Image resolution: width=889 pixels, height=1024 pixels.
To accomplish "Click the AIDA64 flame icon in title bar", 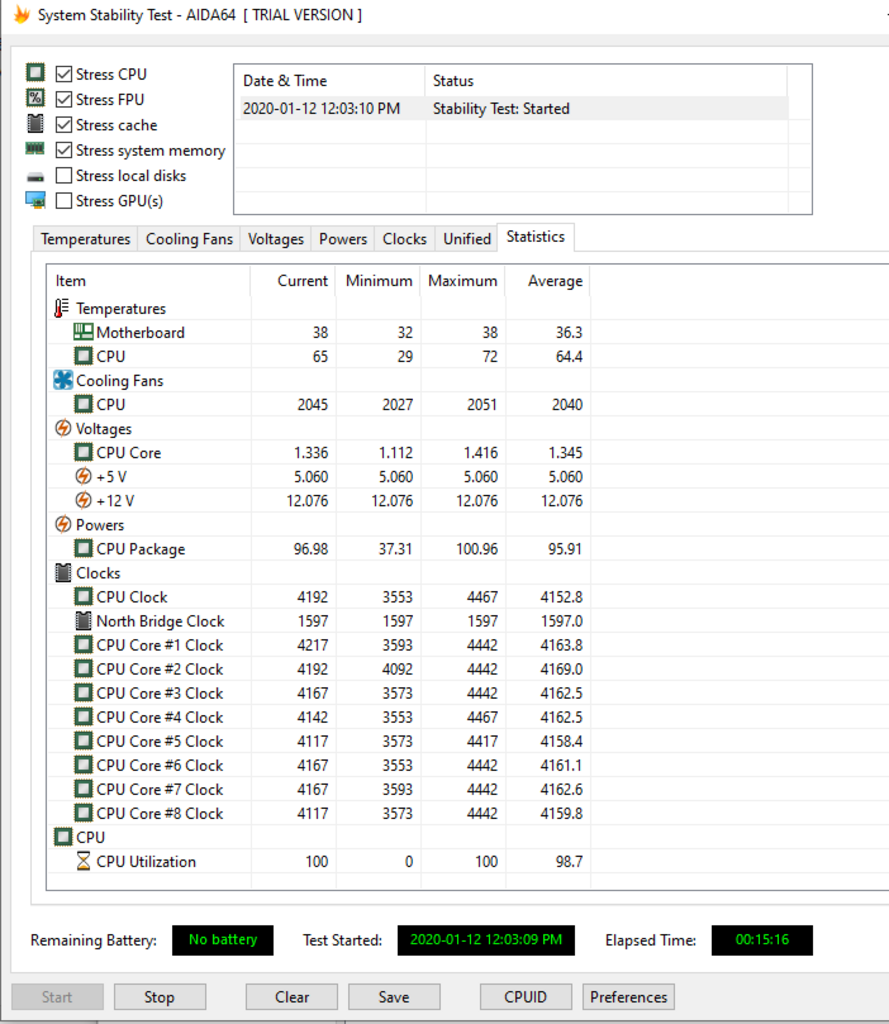I will [x=22, y=14].
